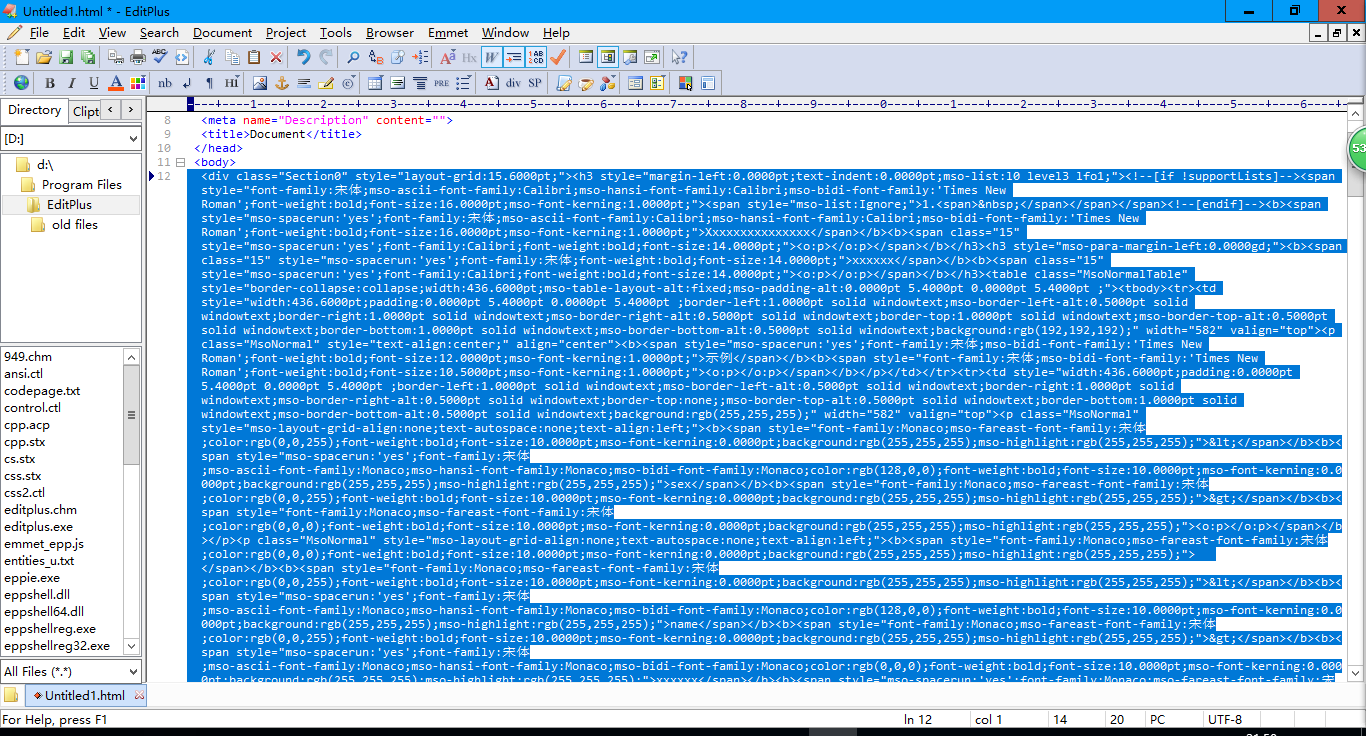Switch to the Cliptext tab
The width and height of the screenshot is (1366, 736).
point(85,111)
